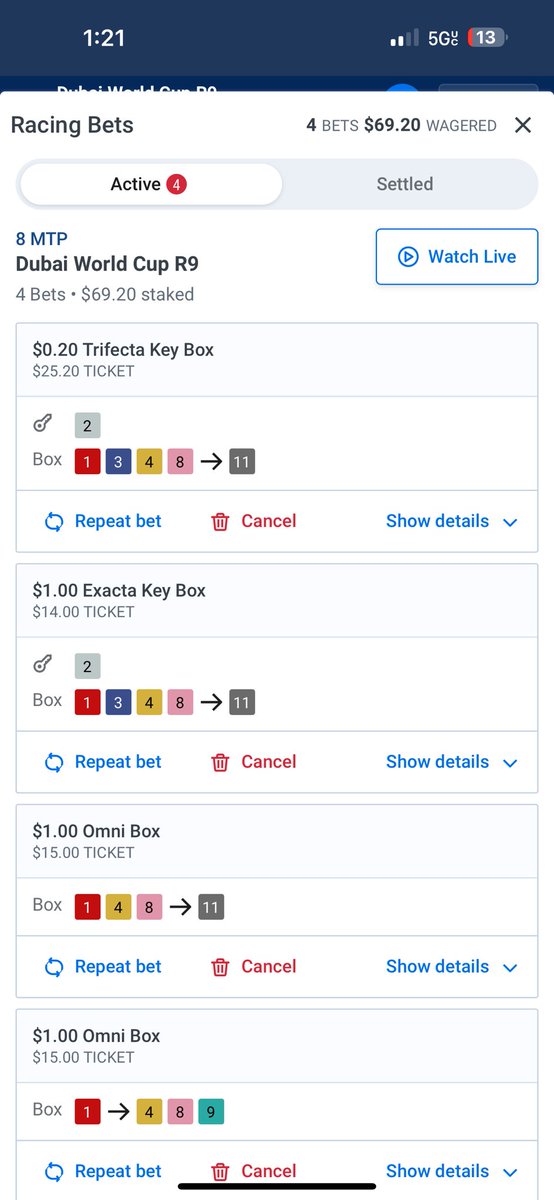The height and width of the screenshot is (1200, 554).
Task: Click the repeat icon on Trifecta Key Box
Action: click(x=55, y=522)
